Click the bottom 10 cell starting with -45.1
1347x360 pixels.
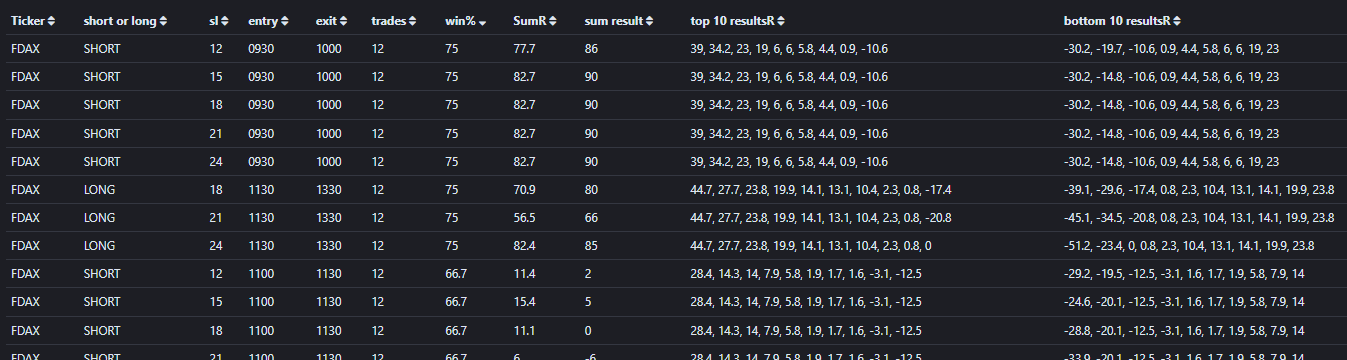pos(1199,217)
